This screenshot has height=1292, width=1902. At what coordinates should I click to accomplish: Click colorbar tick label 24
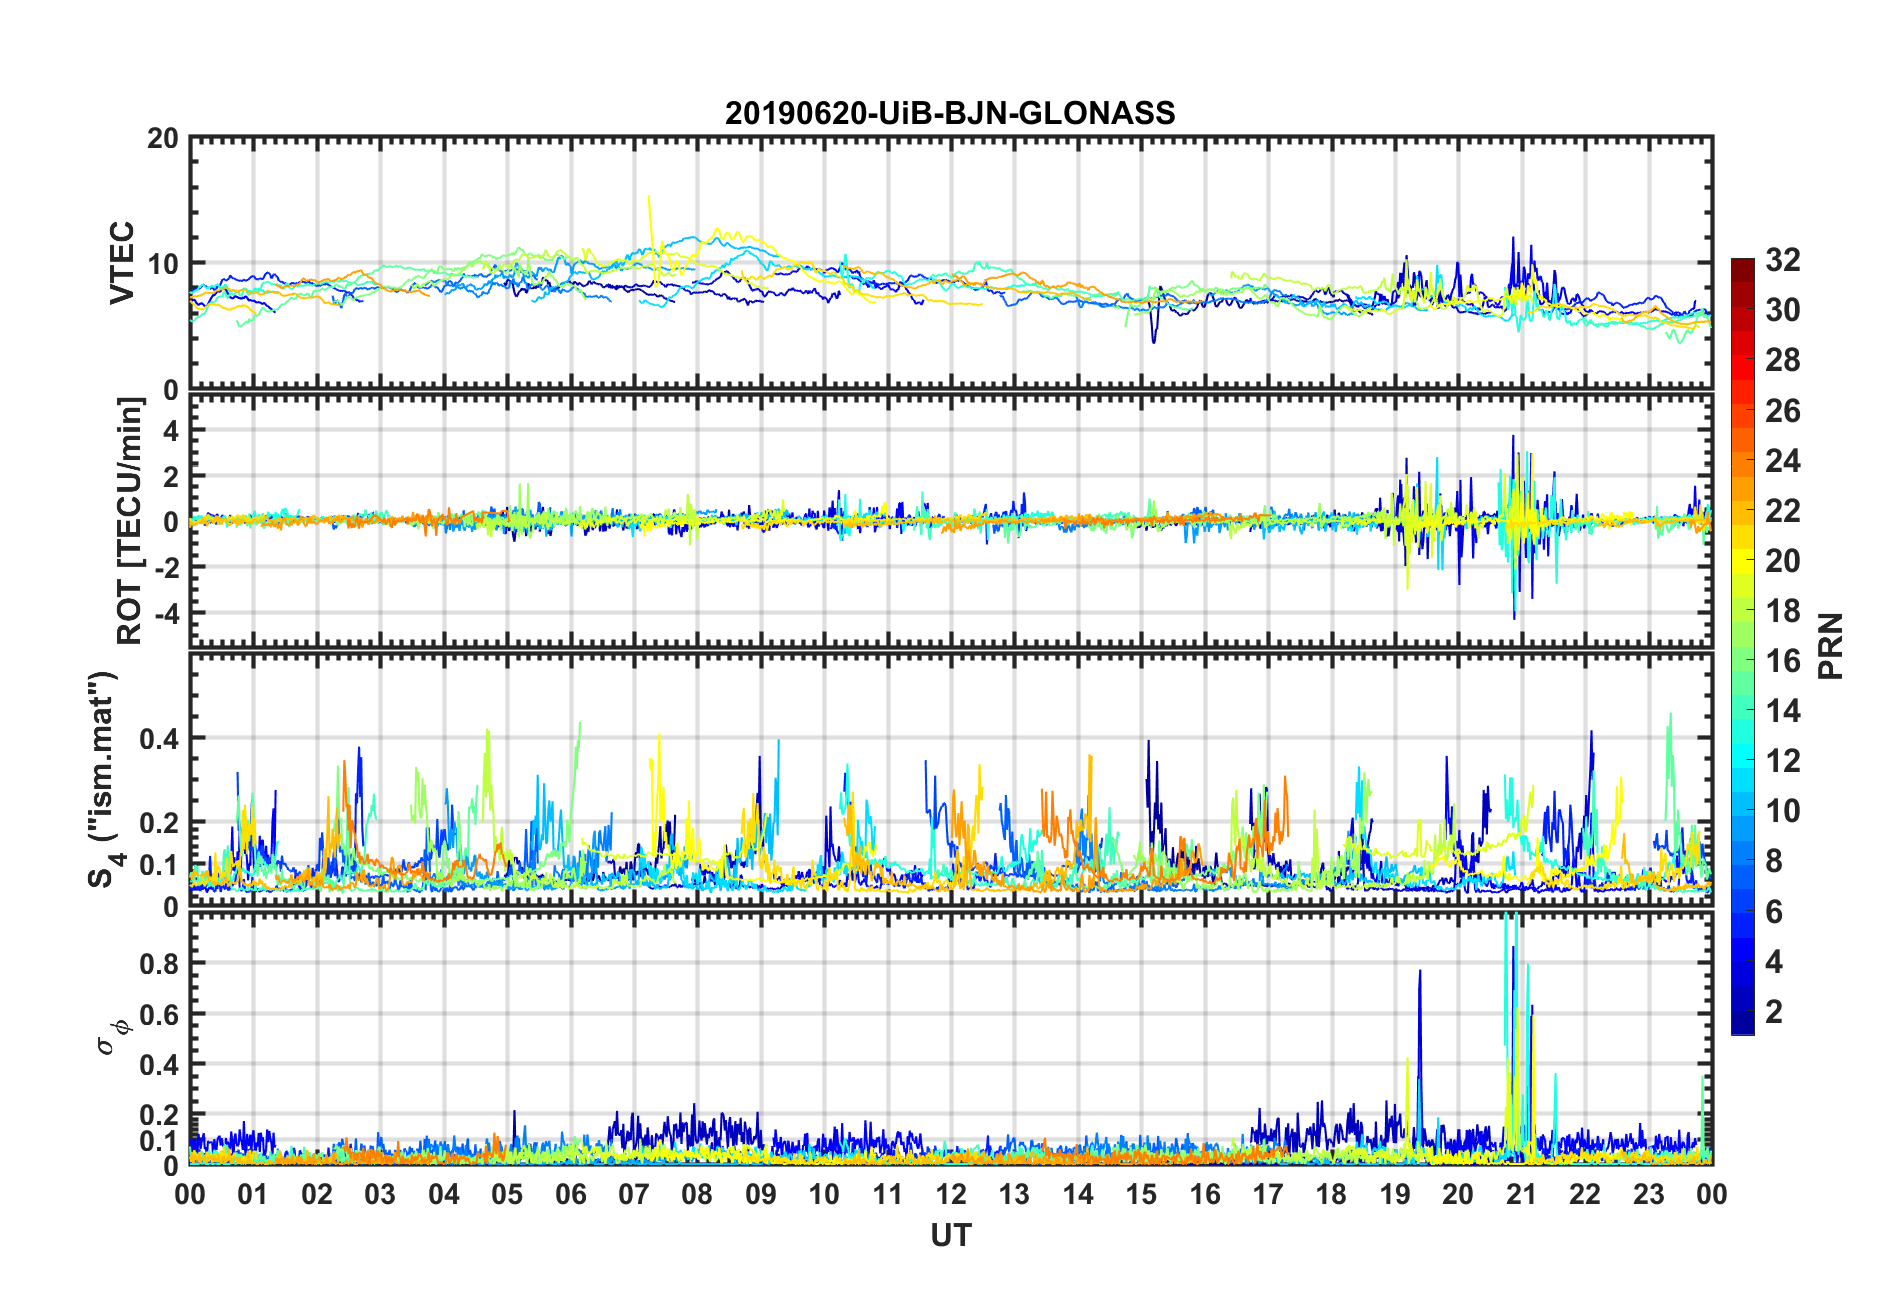(1783, 461)
